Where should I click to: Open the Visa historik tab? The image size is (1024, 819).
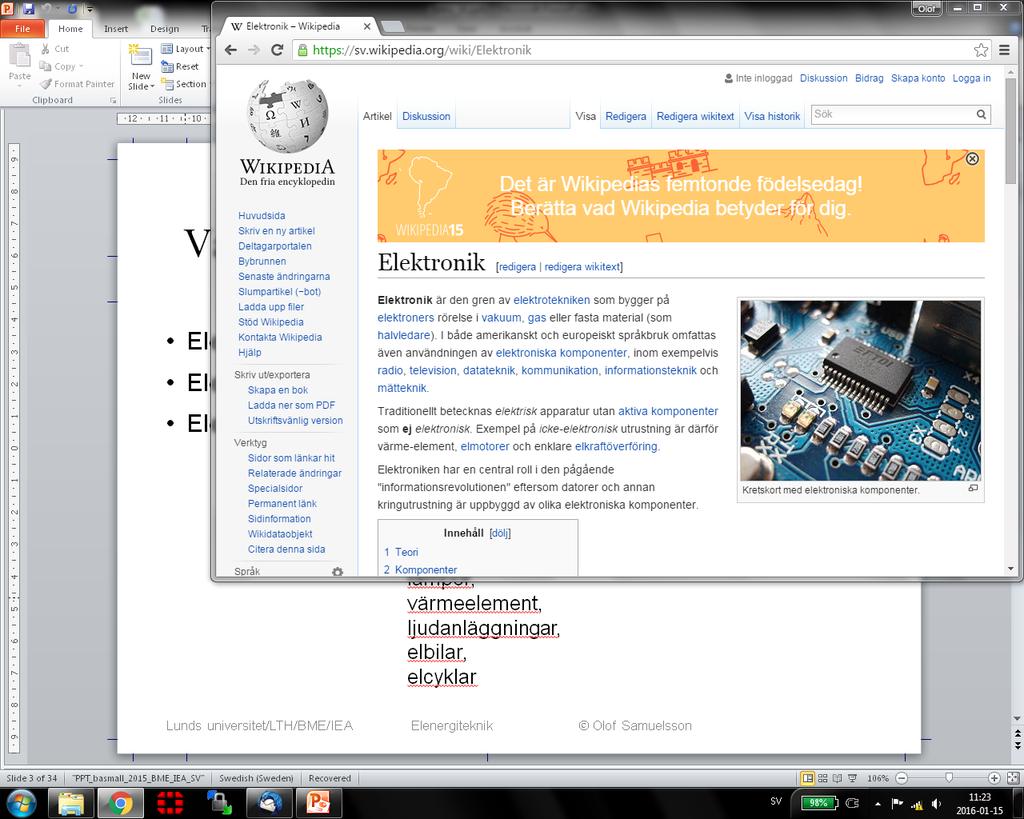(772, 116)
